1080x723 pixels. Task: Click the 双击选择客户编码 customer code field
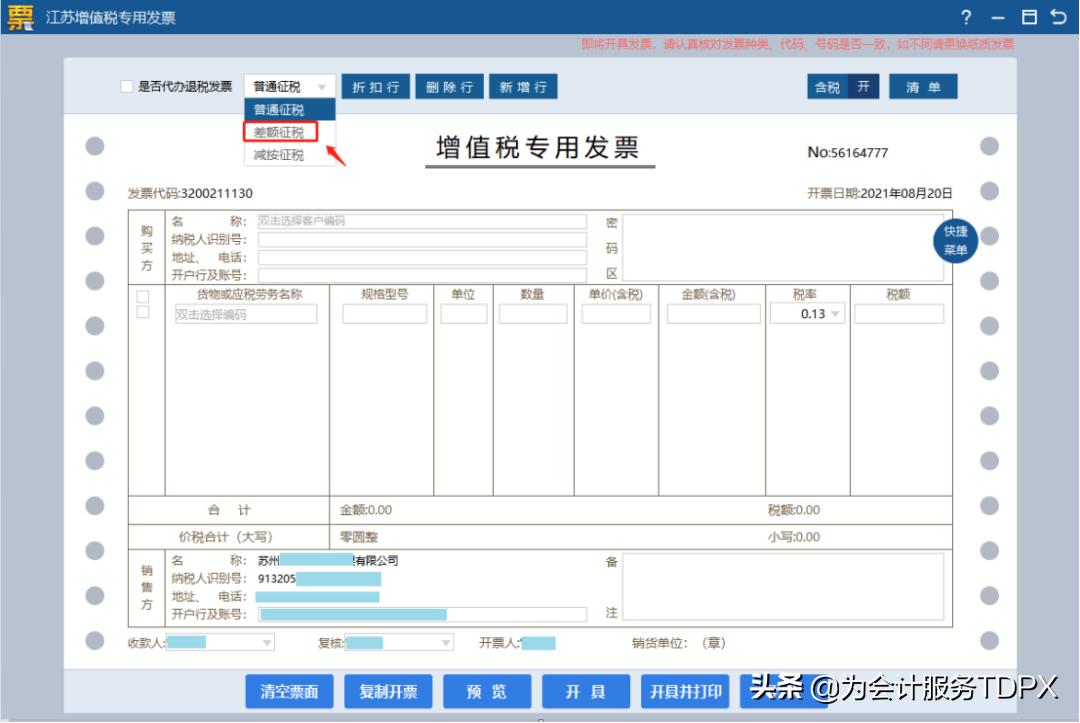(420, 221)
